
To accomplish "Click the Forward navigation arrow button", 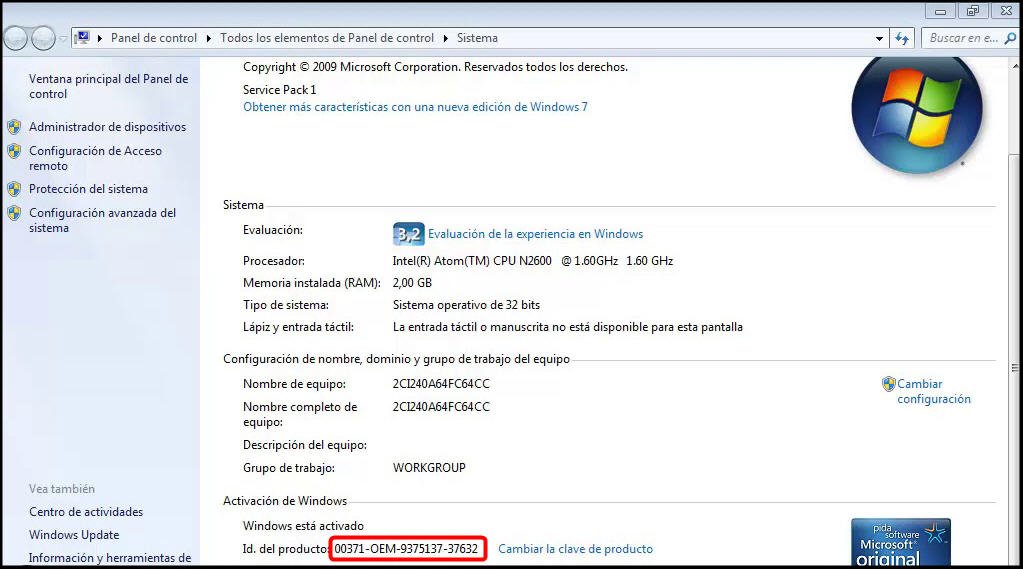I will (x=44, y=38).
